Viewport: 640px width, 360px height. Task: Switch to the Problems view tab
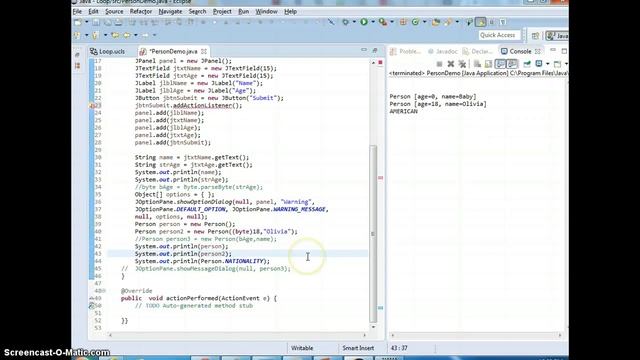[405, 51]
